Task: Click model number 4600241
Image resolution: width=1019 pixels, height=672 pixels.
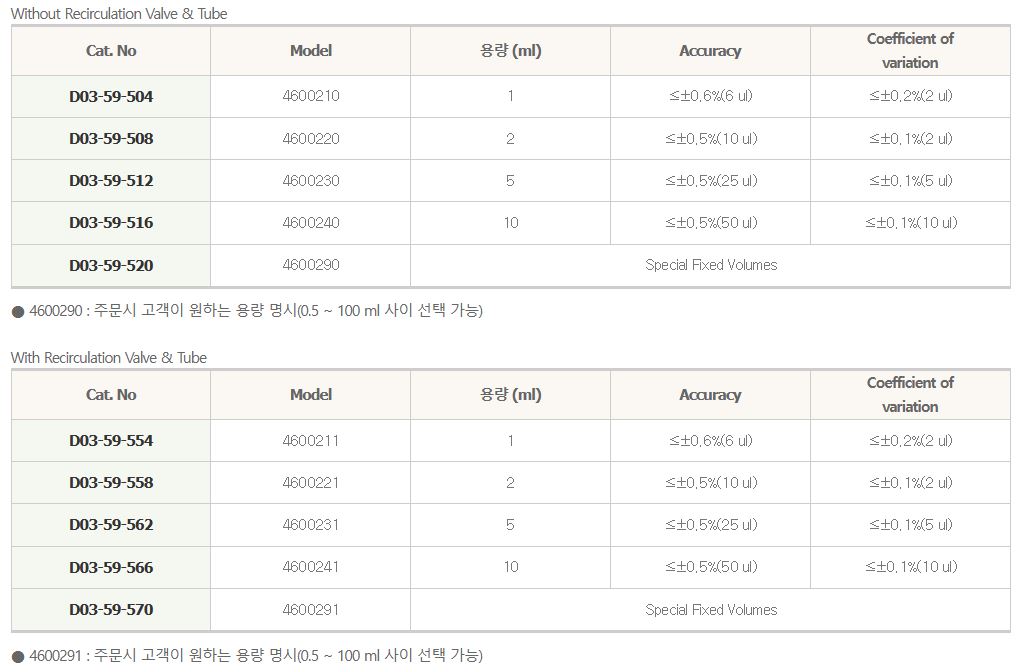Action: click(x=311, y=567)
